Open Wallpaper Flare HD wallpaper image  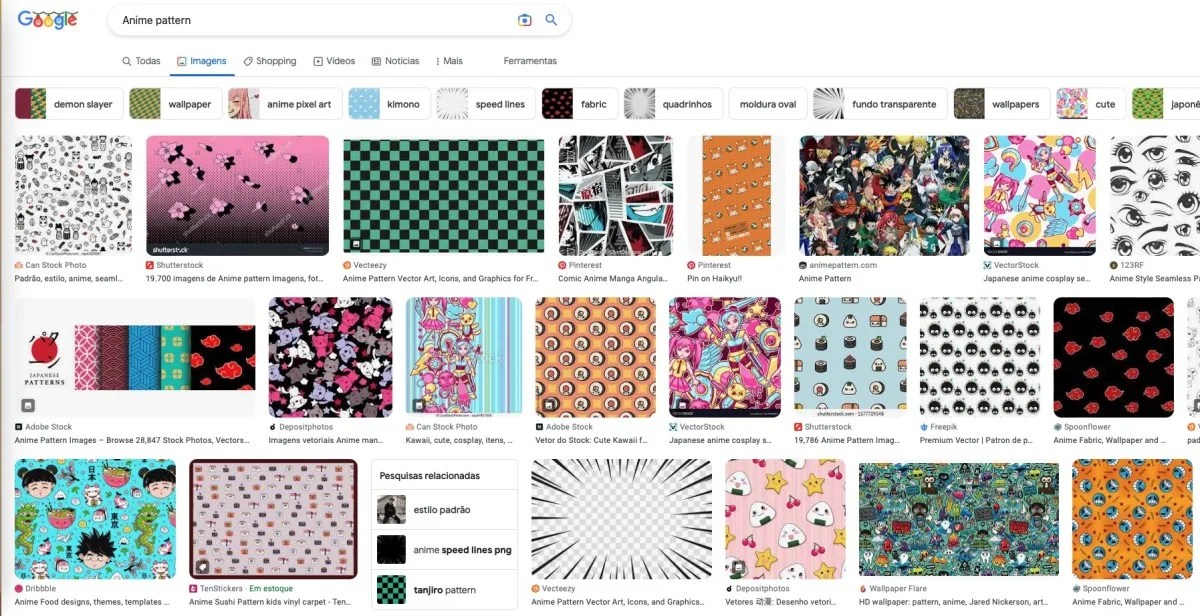pos(958,519)
